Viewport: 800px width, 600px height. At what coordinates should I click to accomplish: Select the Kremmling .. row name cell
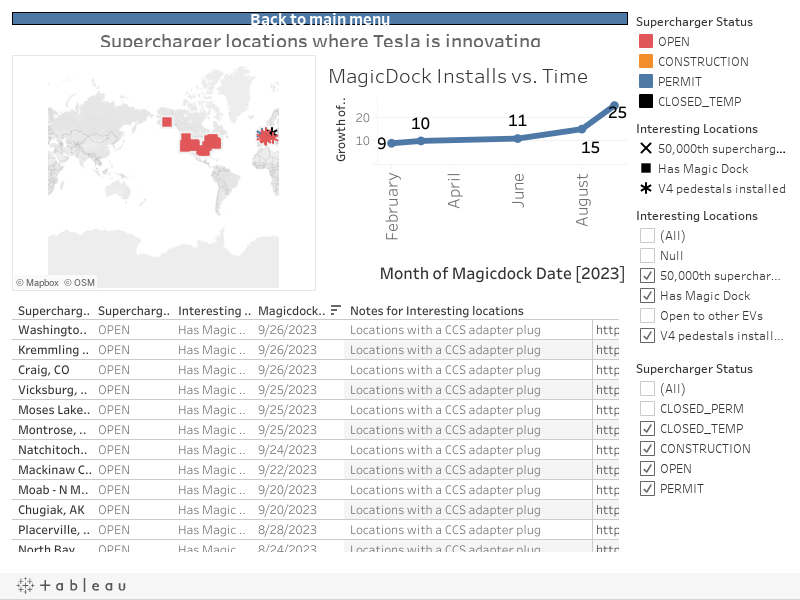(53, 350)
